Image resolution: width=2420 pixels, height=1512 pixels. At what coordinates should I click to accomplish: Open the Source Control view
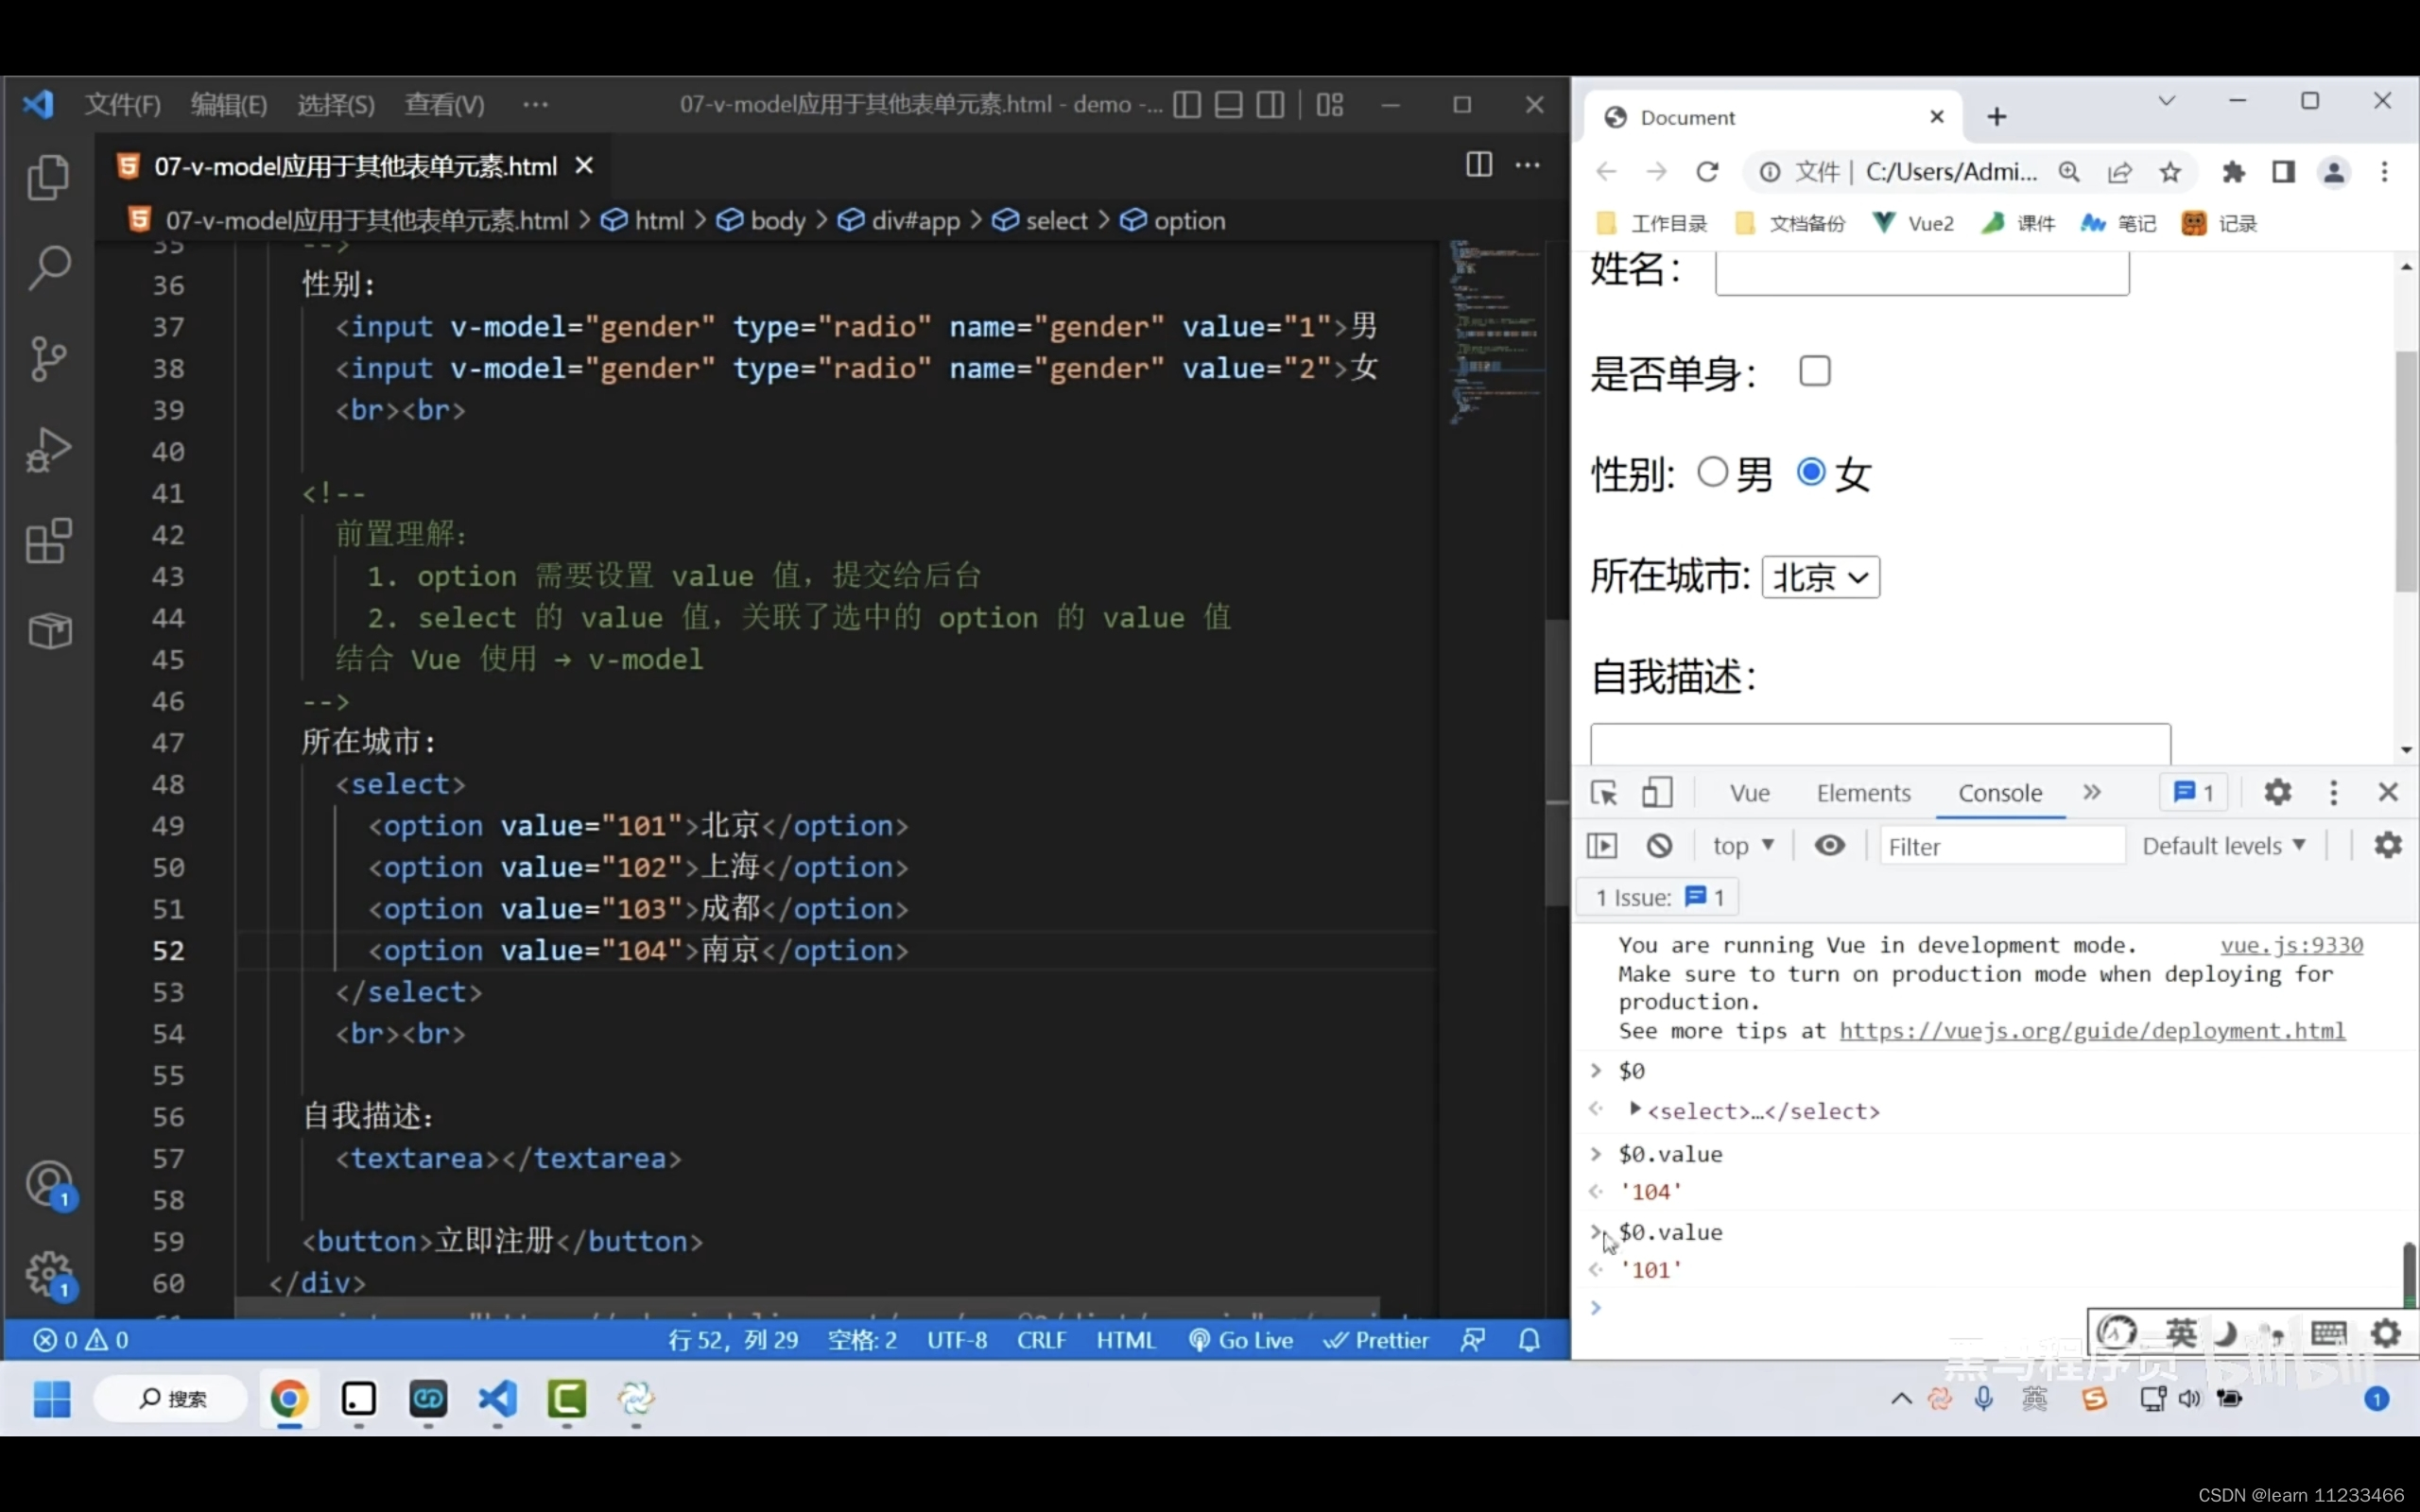48,358
